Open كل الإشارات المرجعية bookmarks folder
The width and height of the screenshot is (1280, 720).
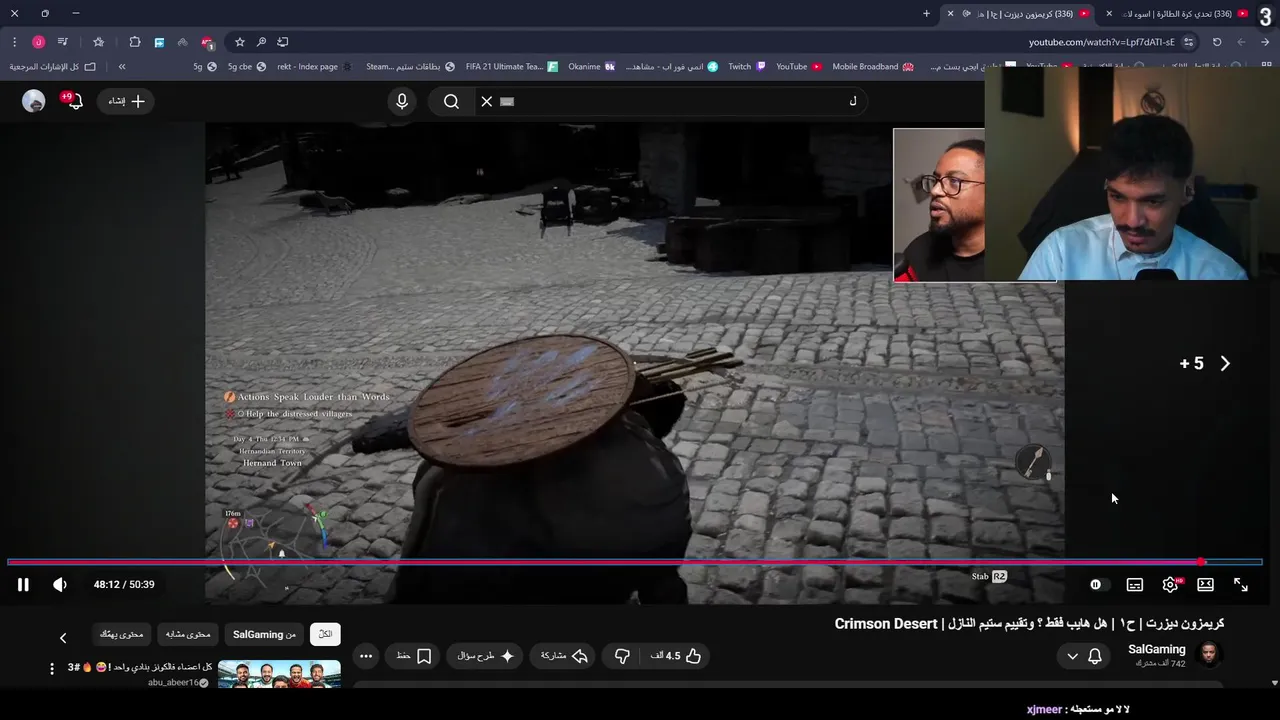click(x=53, y=66)
